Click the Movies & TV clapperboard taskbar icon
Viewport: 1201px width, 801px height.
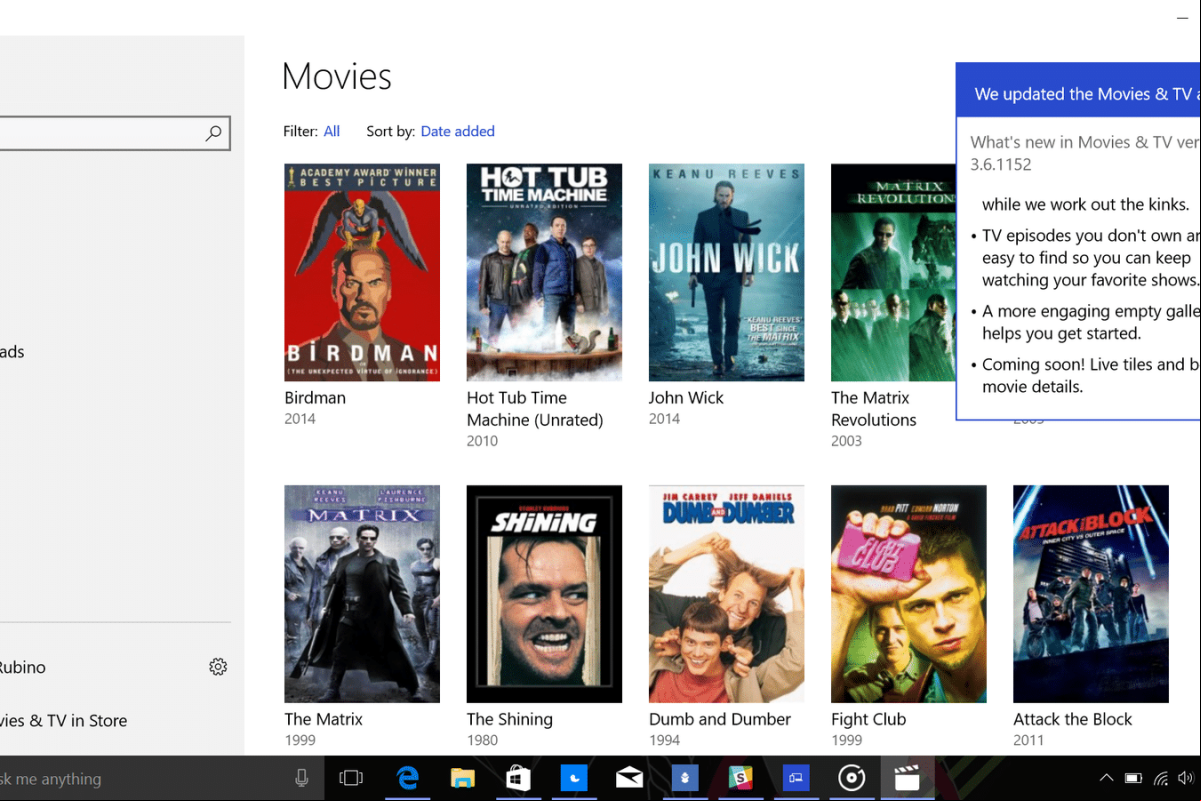click(907, 778)
